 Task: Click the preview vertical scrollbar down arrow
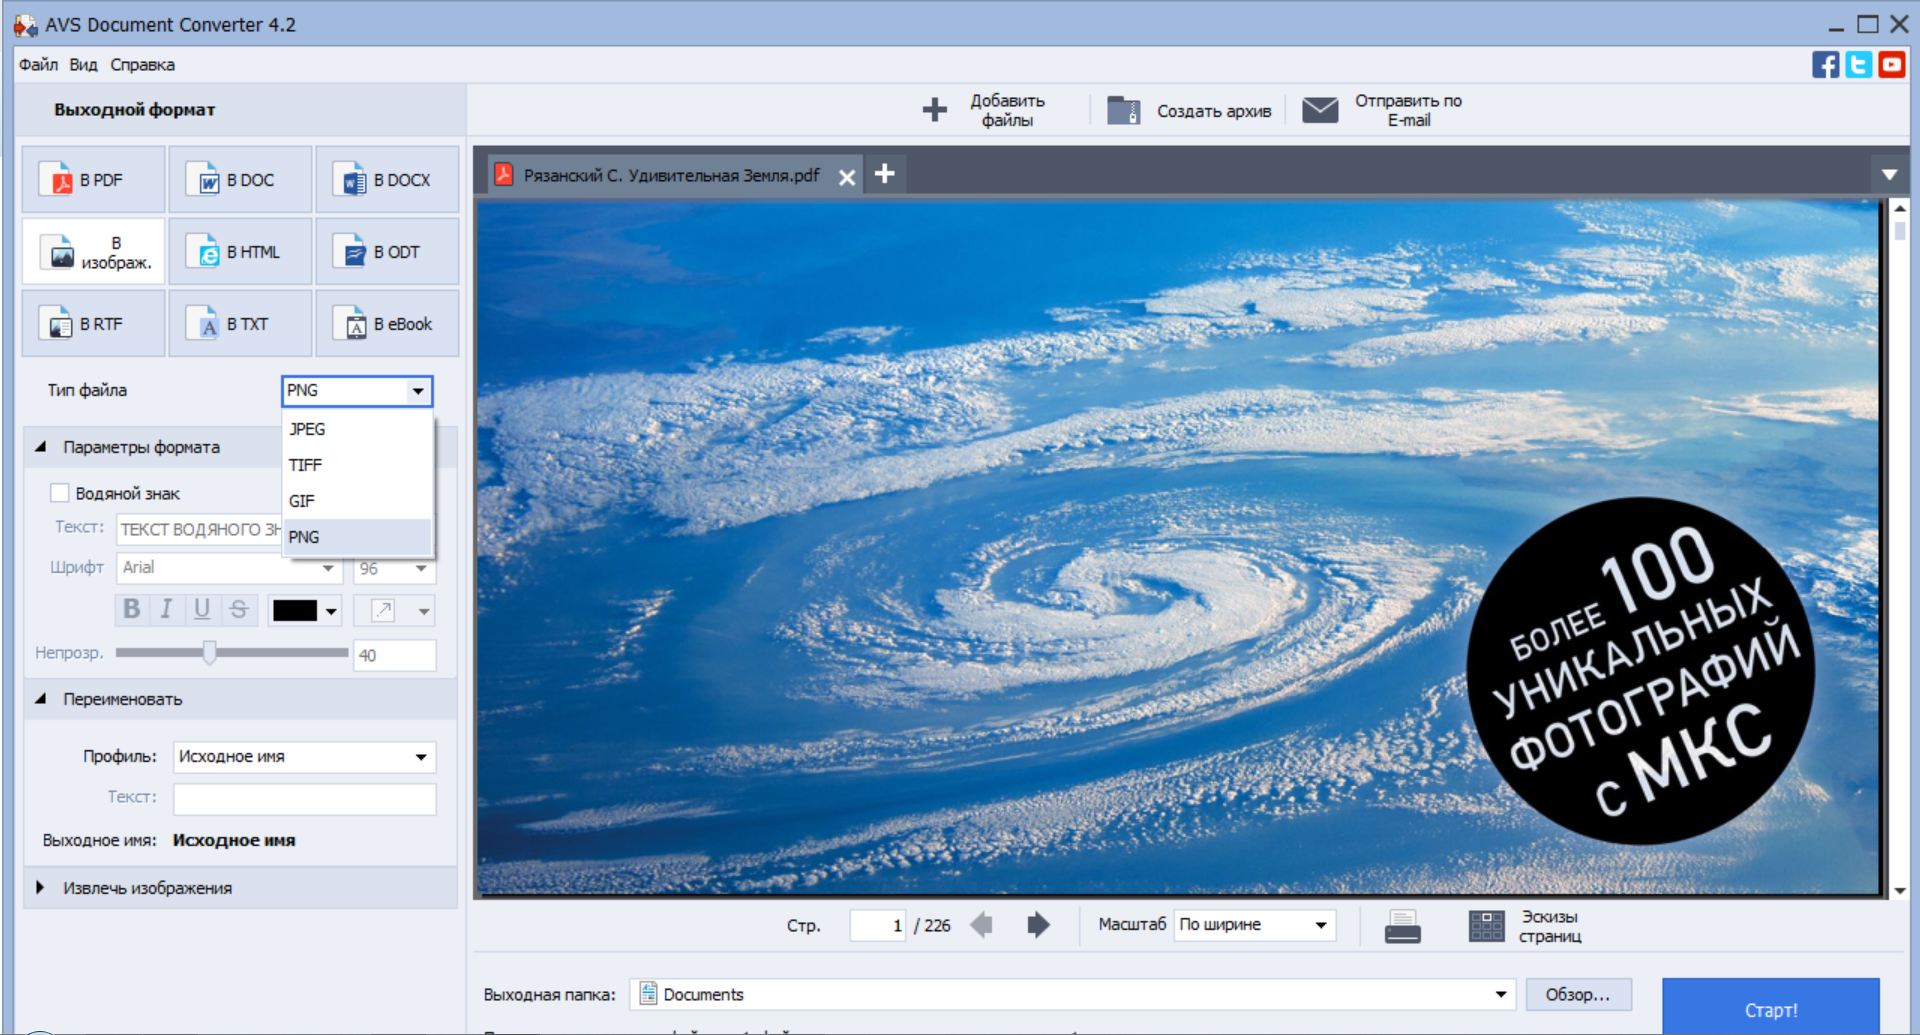tap(1899, 890)
